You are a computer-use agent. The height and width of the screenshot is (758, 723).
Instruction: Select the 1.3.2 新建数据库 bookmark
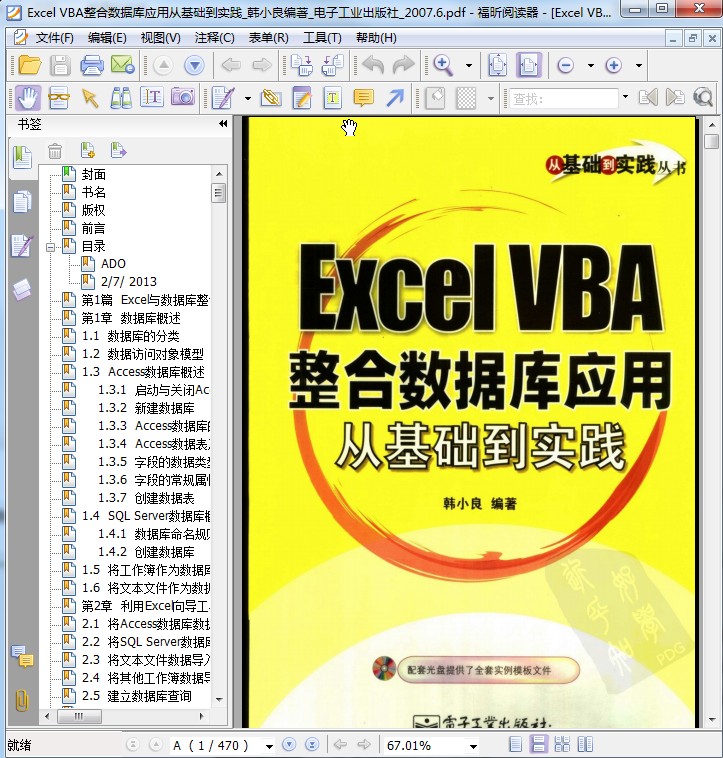pos(146,408)
